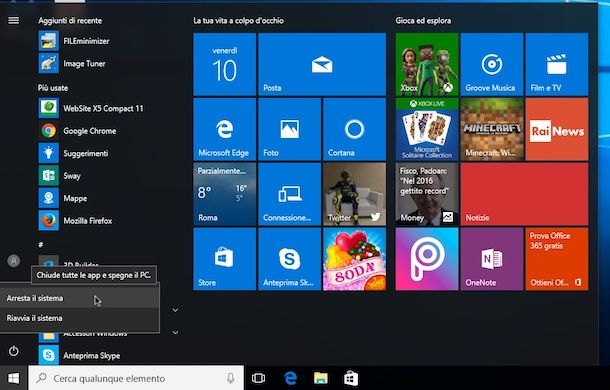Expand Accessori Windows folder chevron

pyautogui.click(x=175, y=332)
